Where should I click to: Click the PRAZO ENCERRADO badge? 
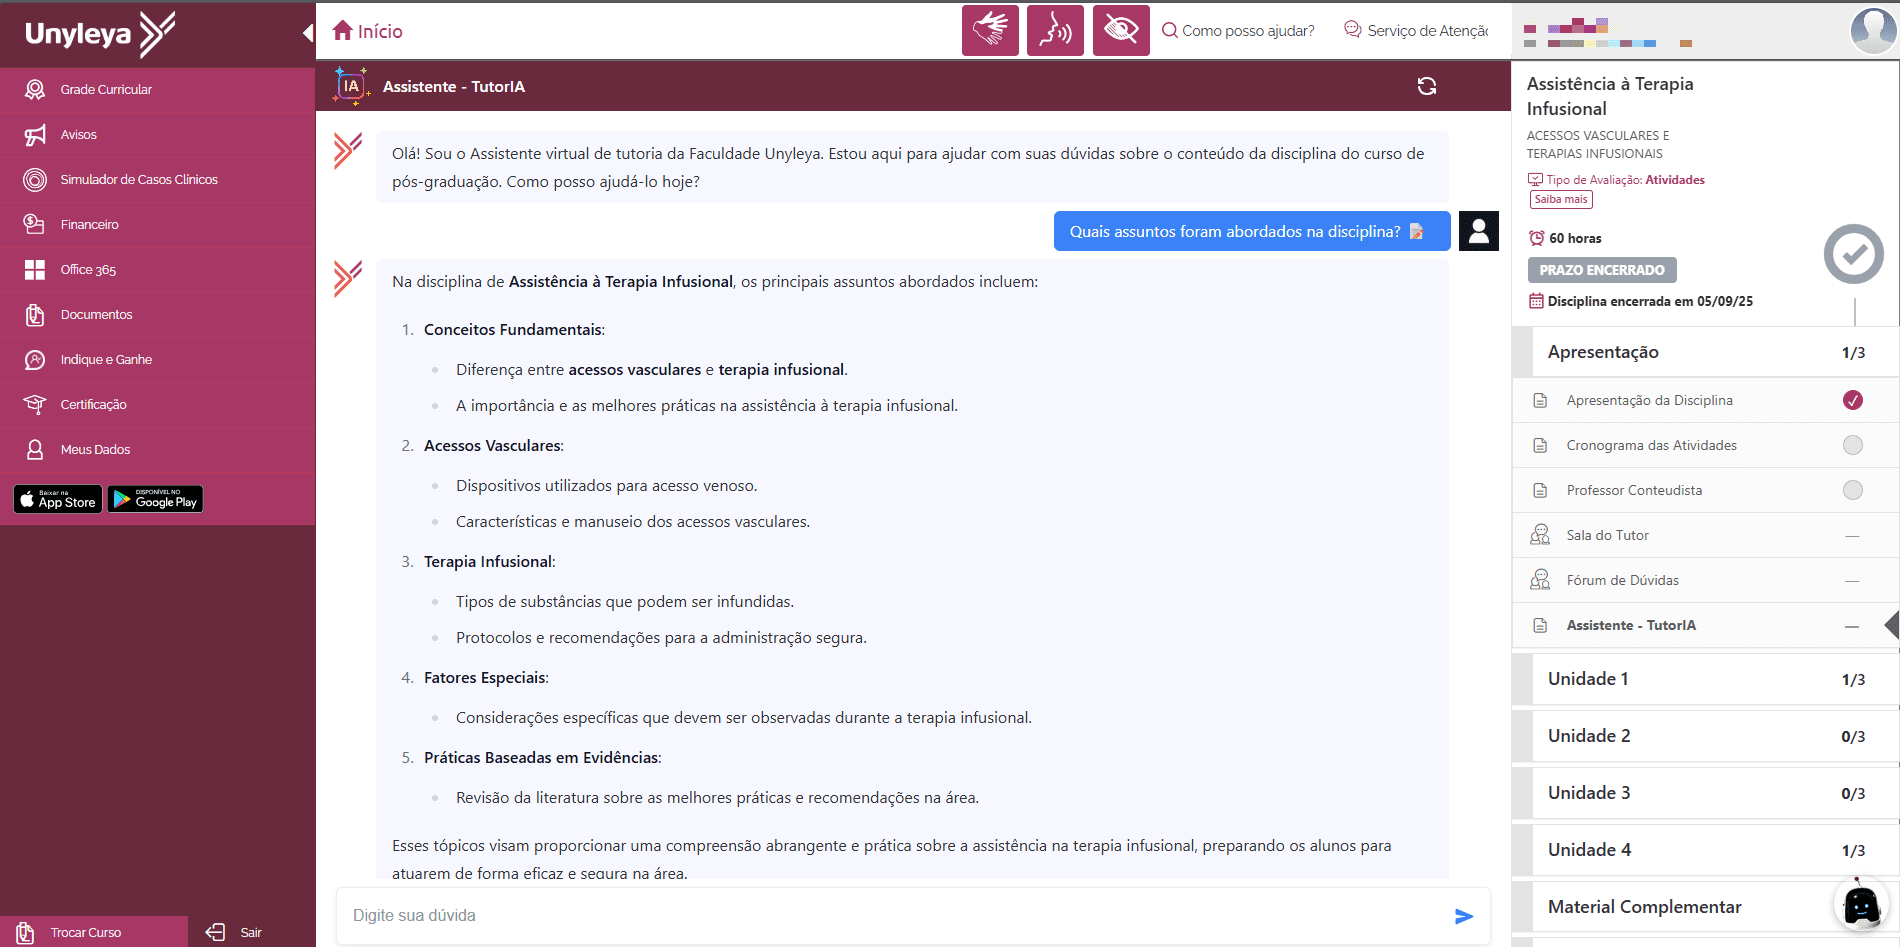click(1602, 270)
